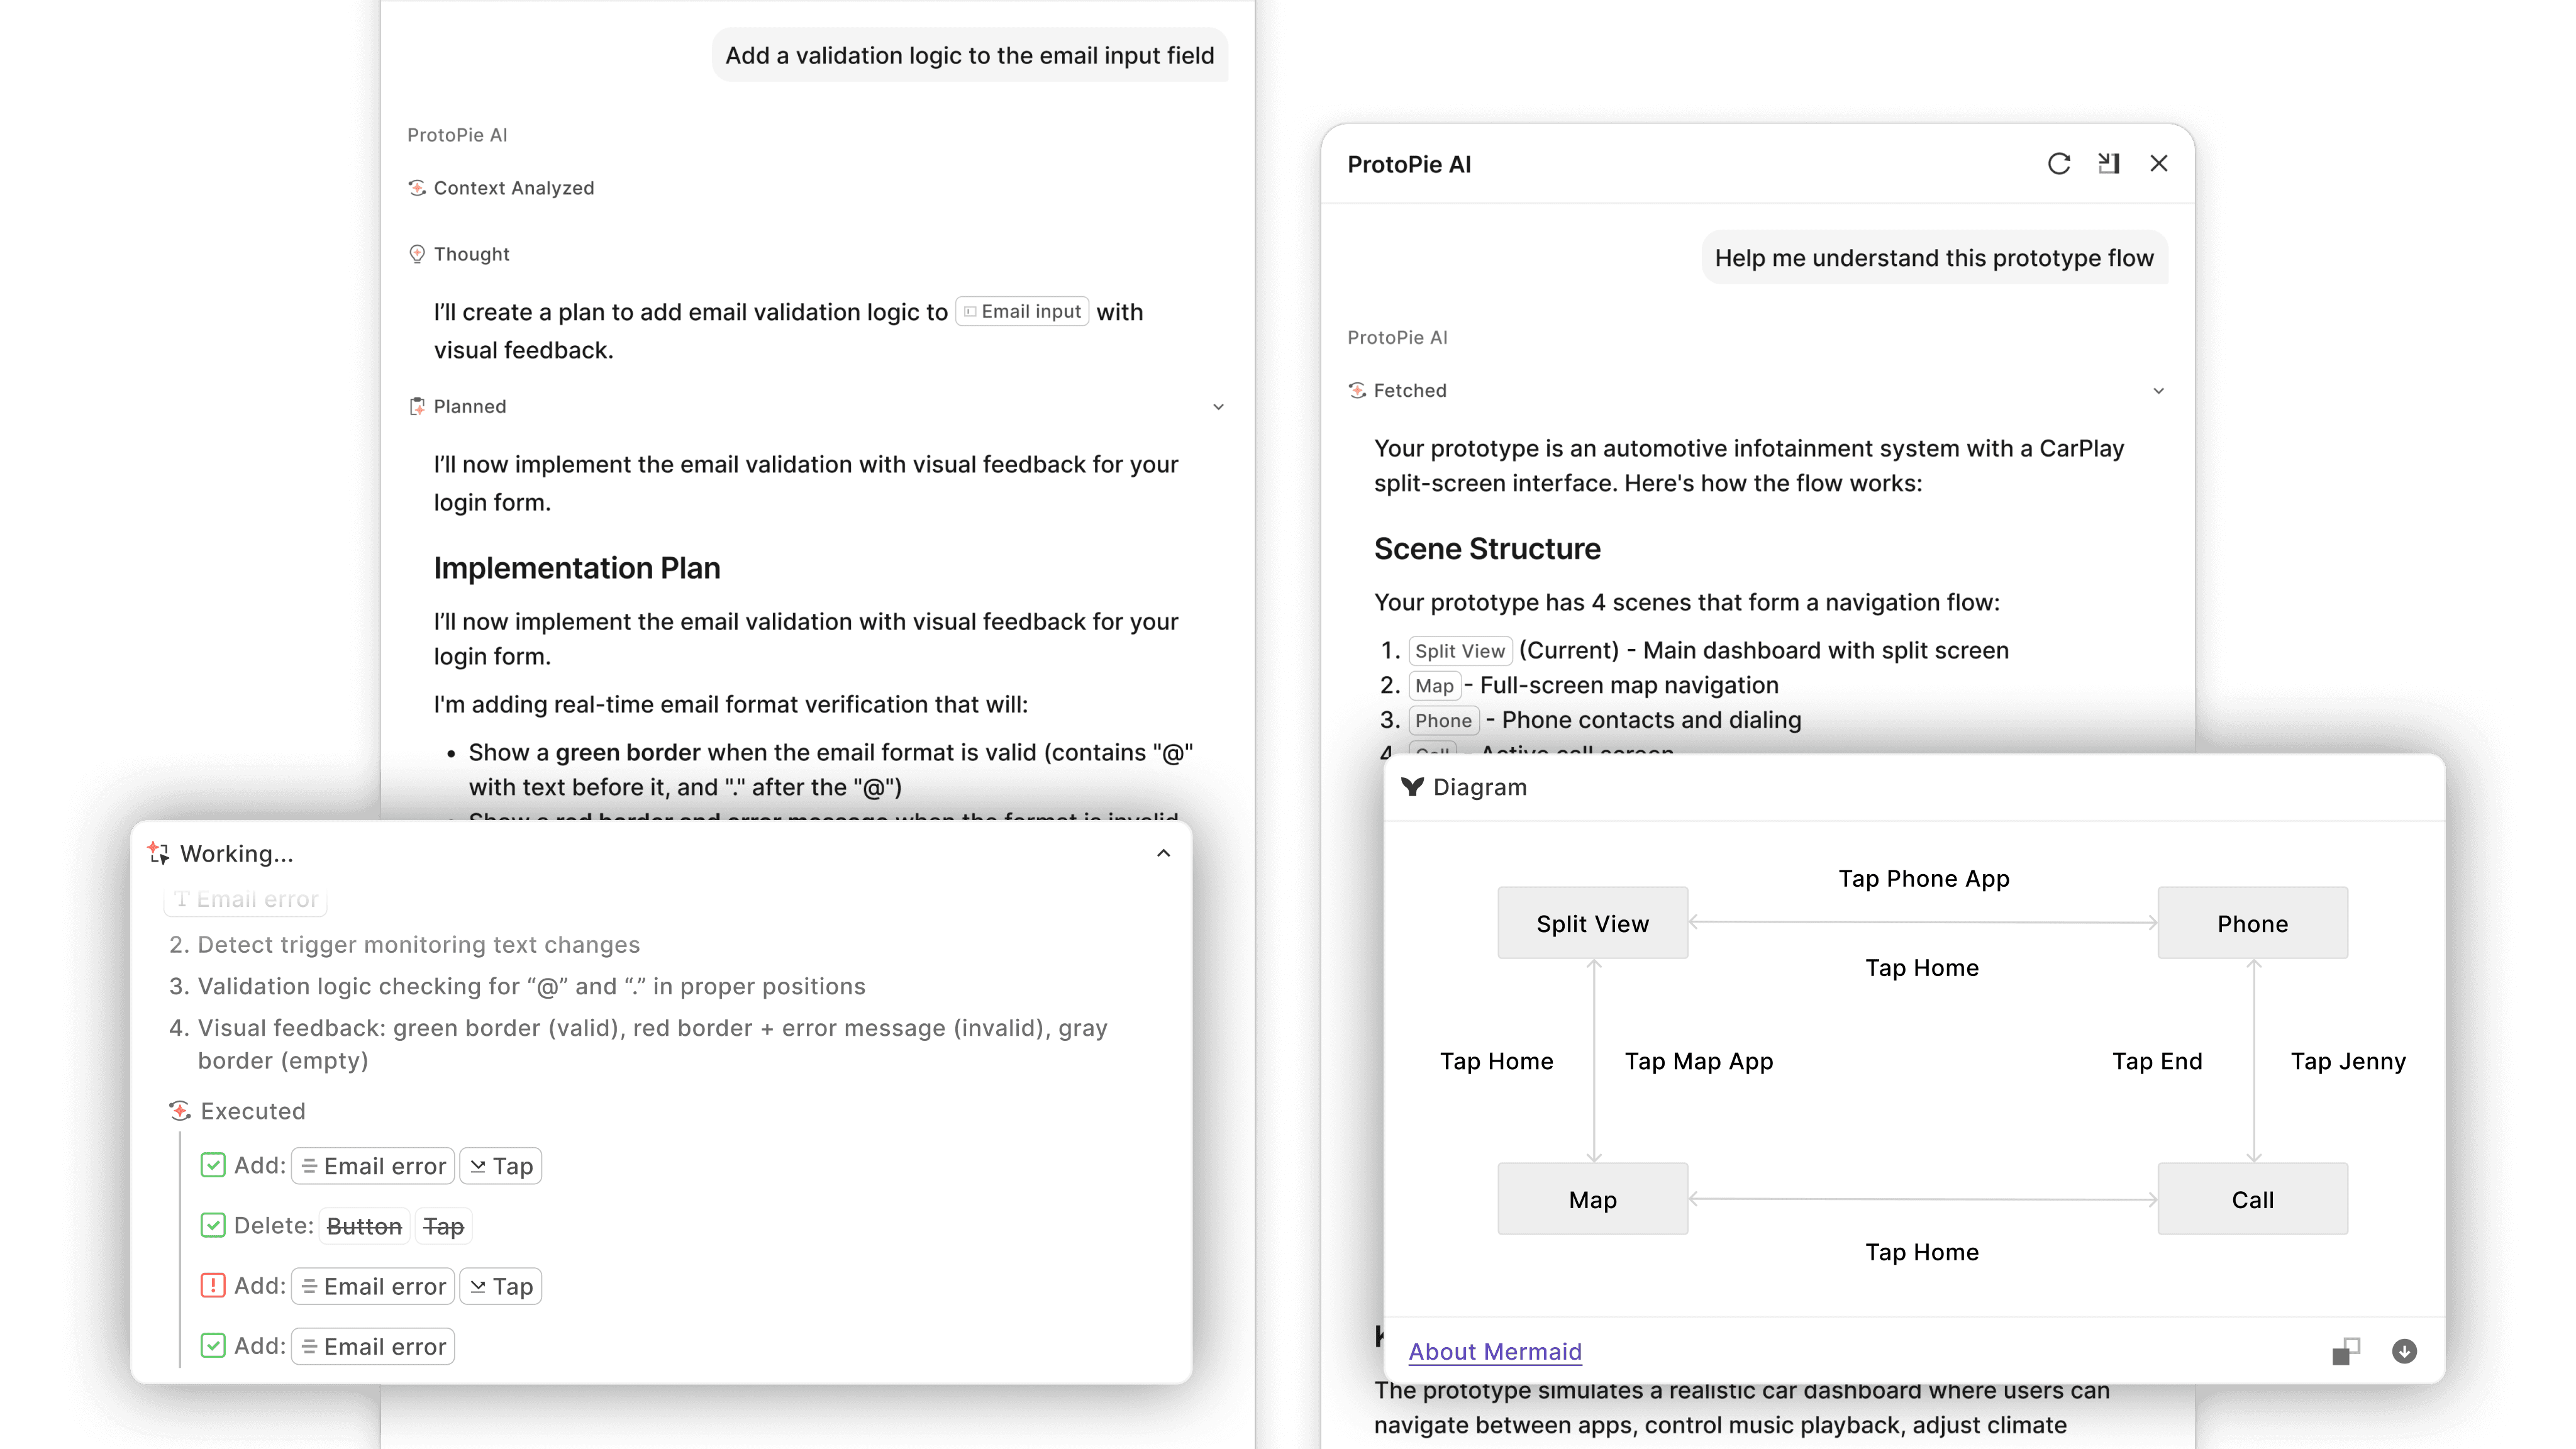Click the Email error chip in the last Add step
The width and height of the screenshot is (2576, 1449).
373,1346
